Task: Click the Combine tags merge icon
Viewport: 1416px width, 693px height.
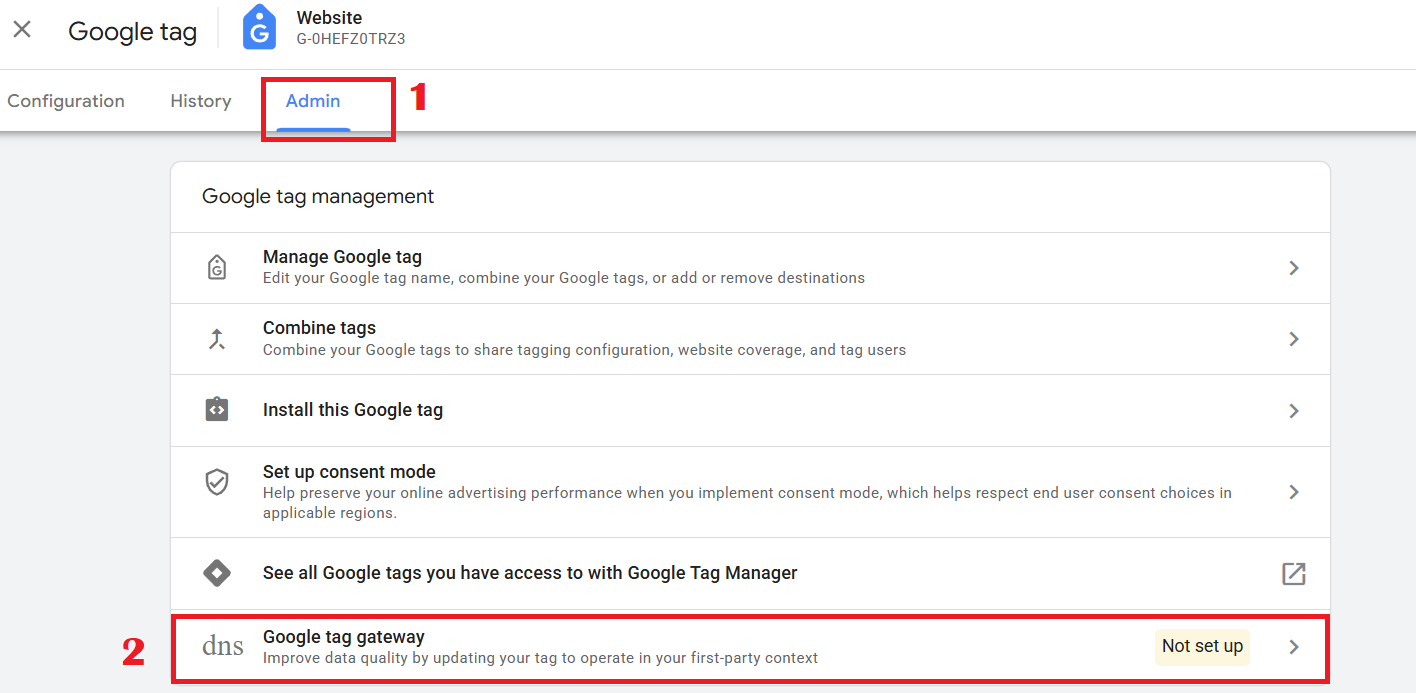Action: point(217,339)
